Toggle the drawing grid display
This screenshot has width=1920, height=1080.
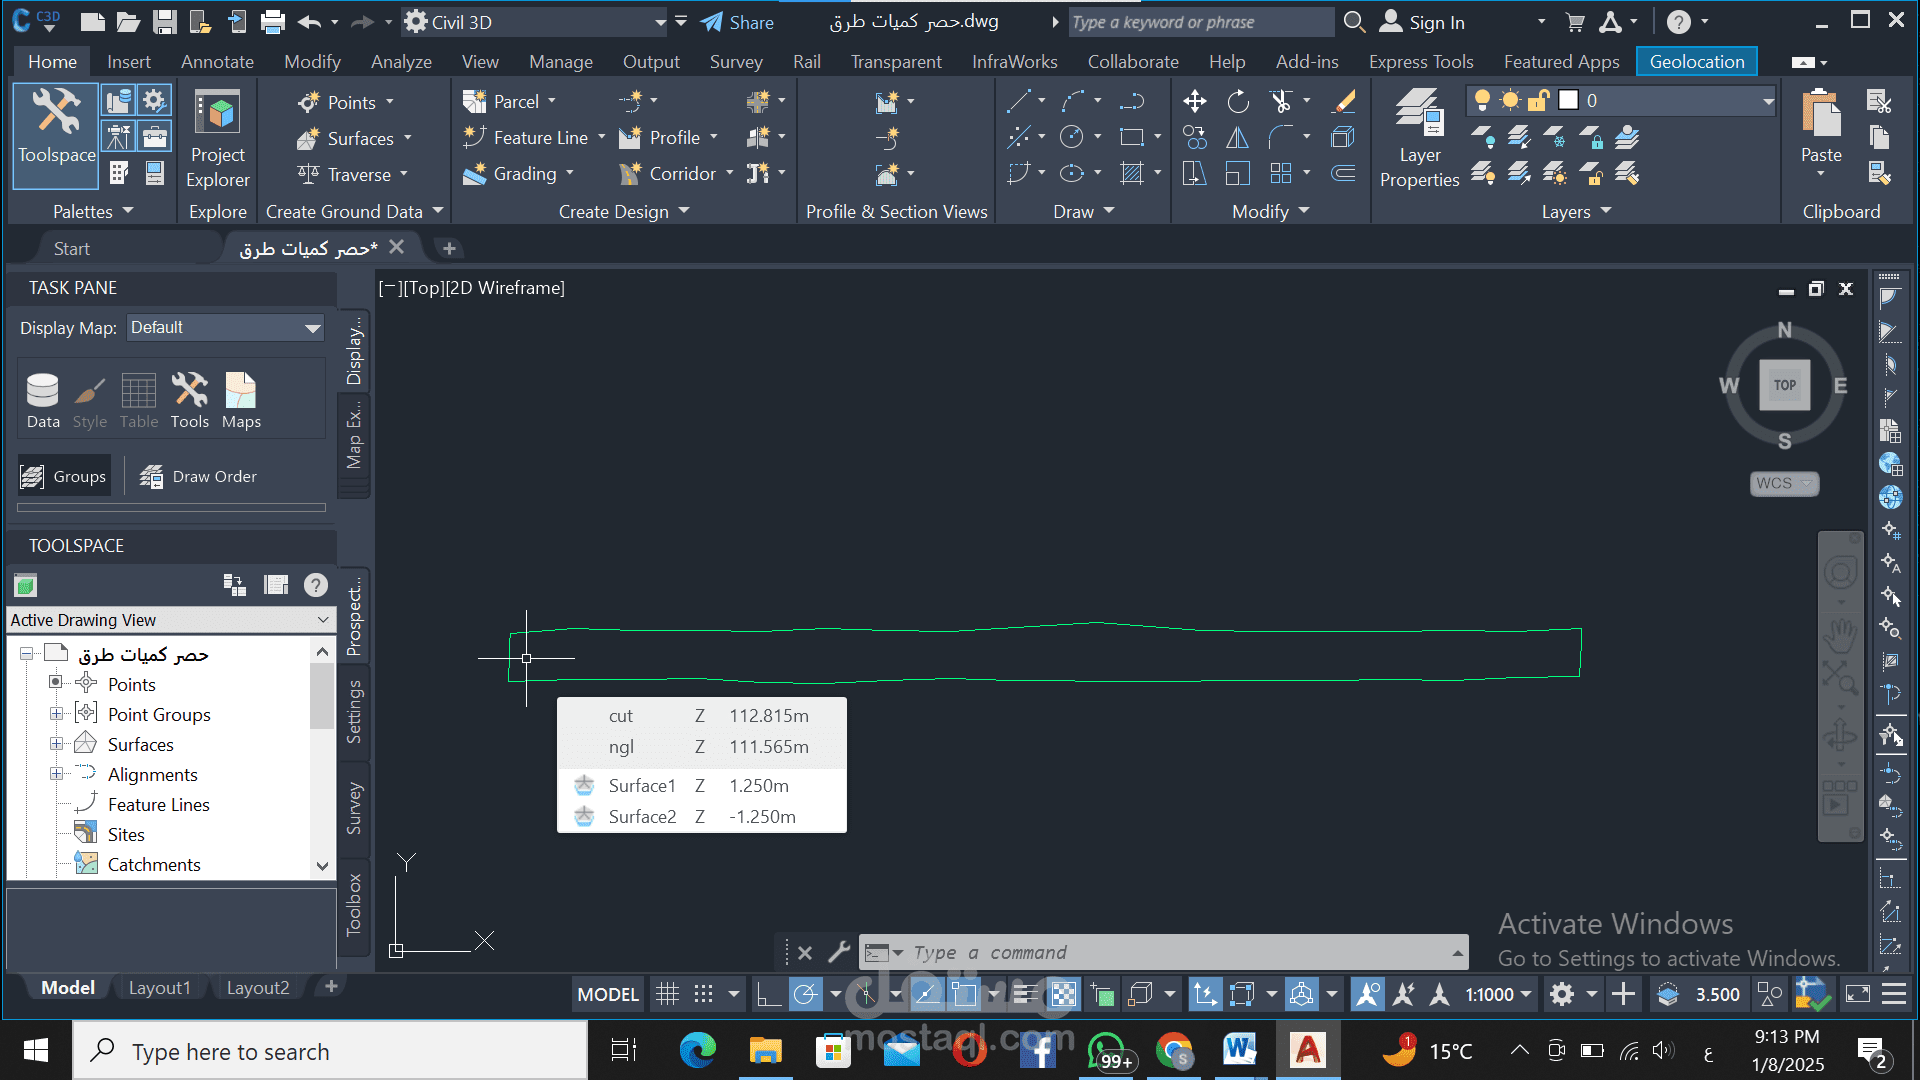coord(667,994)
